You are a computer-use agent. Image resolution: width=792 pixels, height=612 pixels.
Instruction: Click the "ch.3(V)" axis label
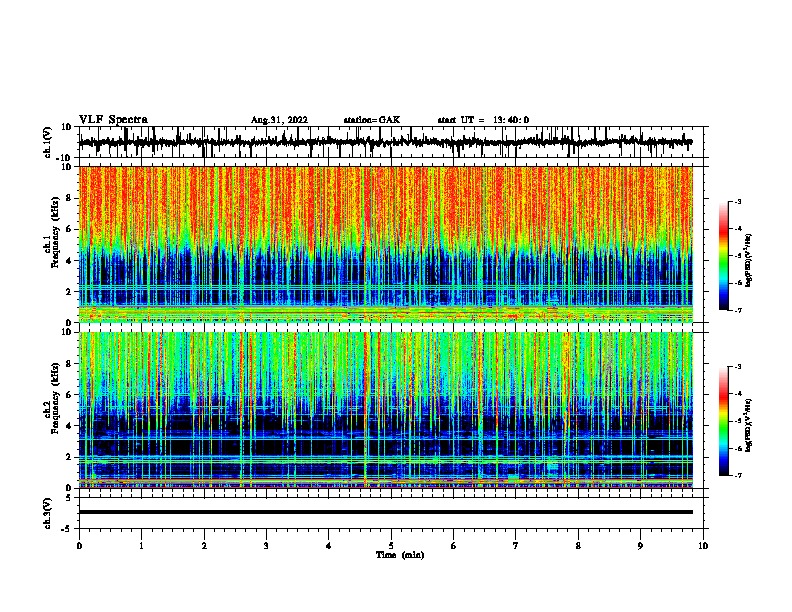coord(48,513)
